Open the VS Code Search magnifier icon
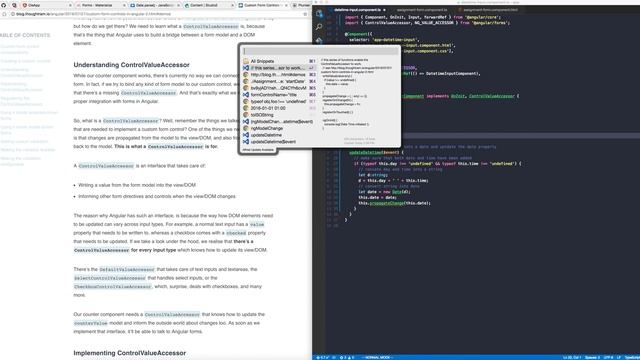 tap(319, 27)
